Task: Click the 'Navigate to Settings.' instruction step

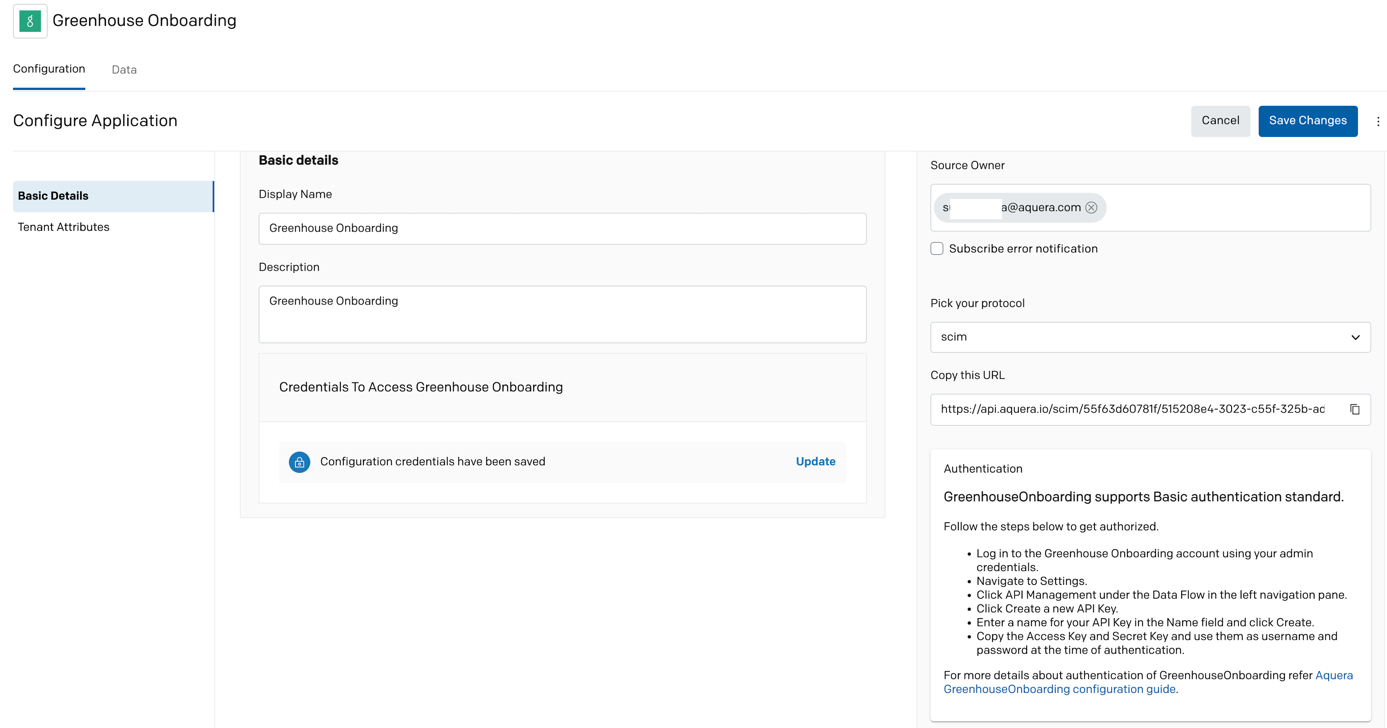Action: click(1031, 581)
